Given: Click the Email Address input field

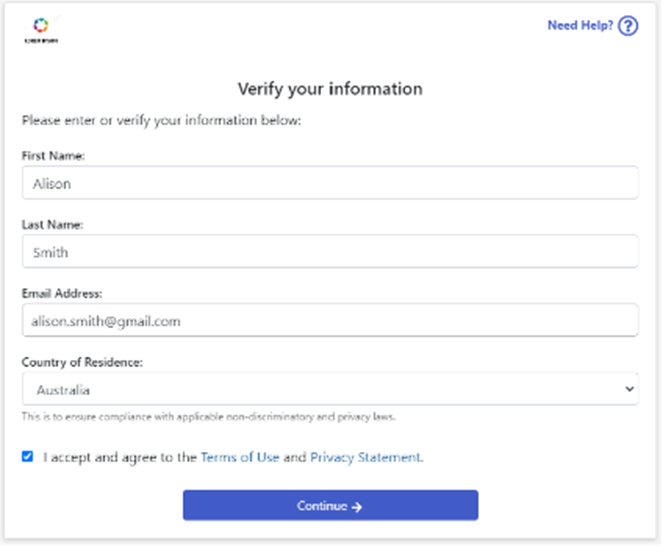Looking at the screenshot, I should point(330,321).
